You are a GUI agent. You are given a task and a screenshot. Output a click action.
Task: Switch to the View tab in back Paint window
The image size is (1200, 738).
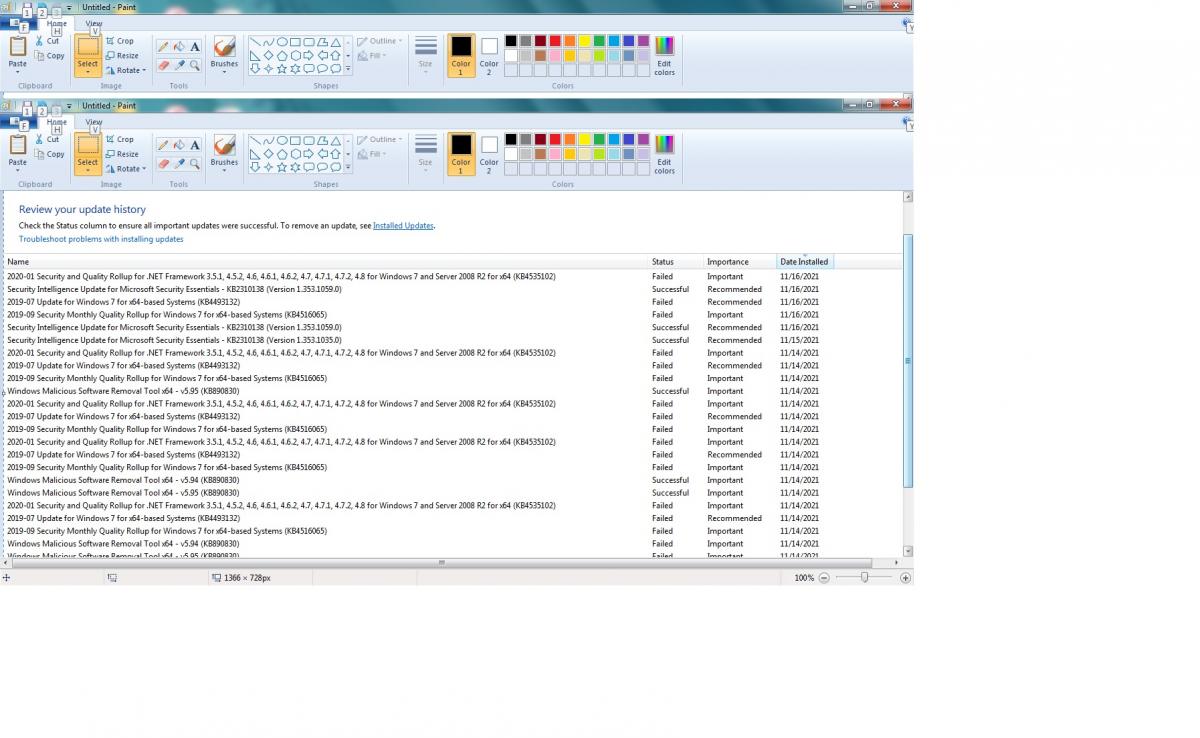(x=94, y=23)
